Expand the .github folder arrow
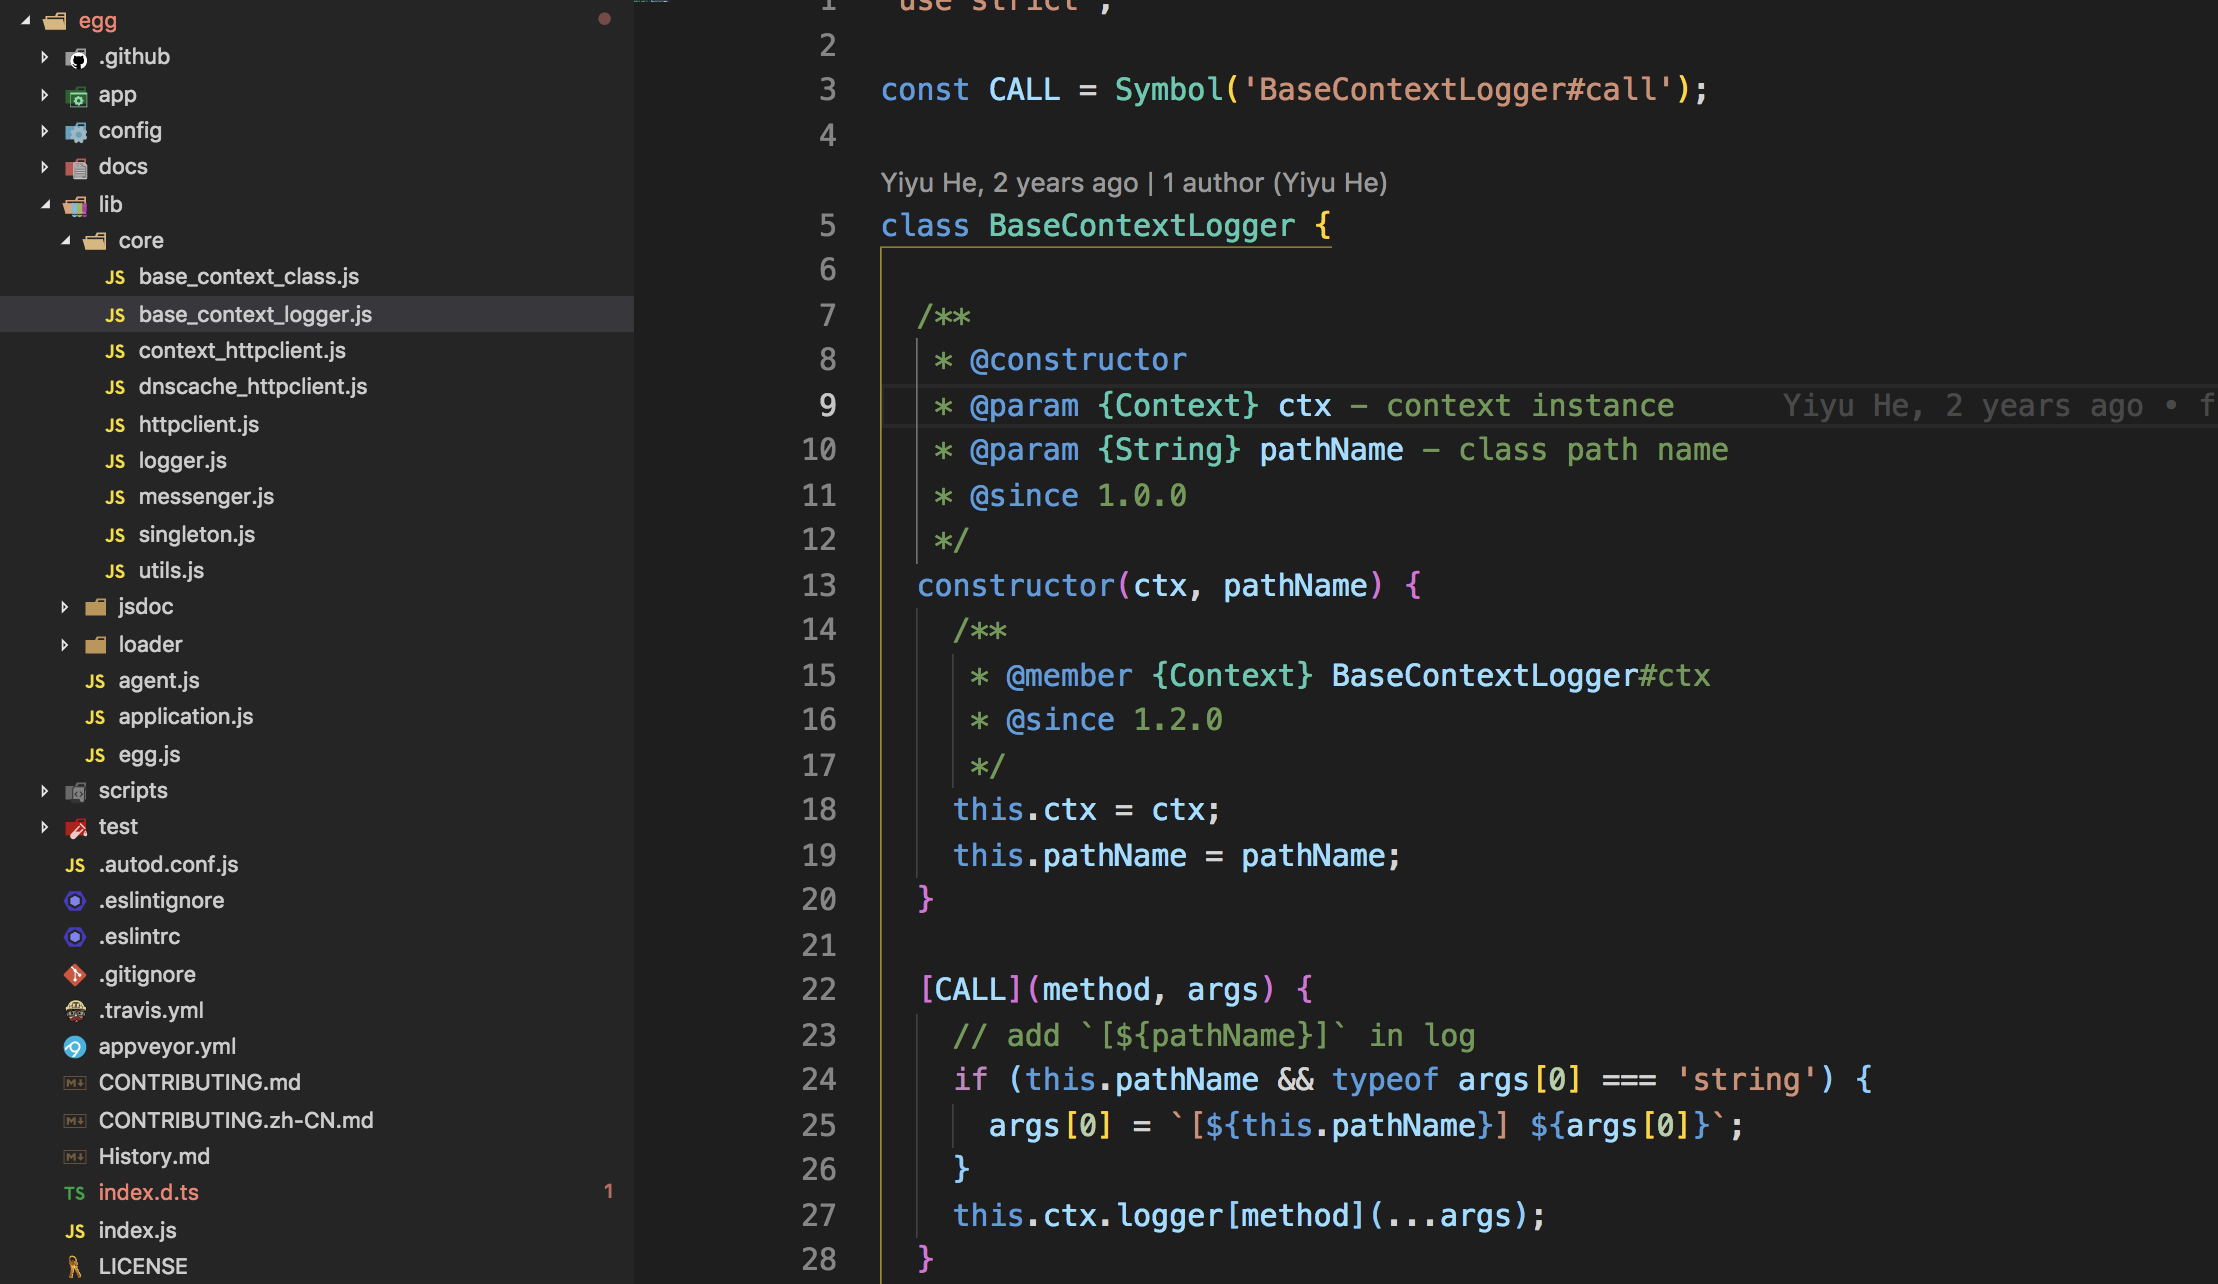This screenshot has height=1284, width=2218. point(45,57)
